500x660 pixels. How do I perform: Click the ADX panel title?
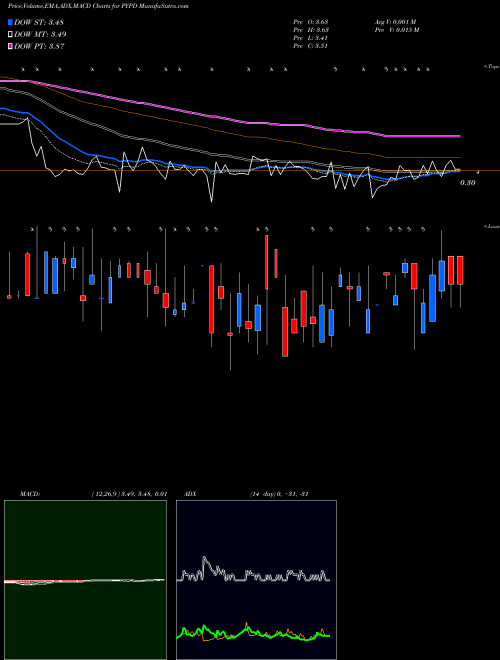pyautogui.click(x=190, y=494)
